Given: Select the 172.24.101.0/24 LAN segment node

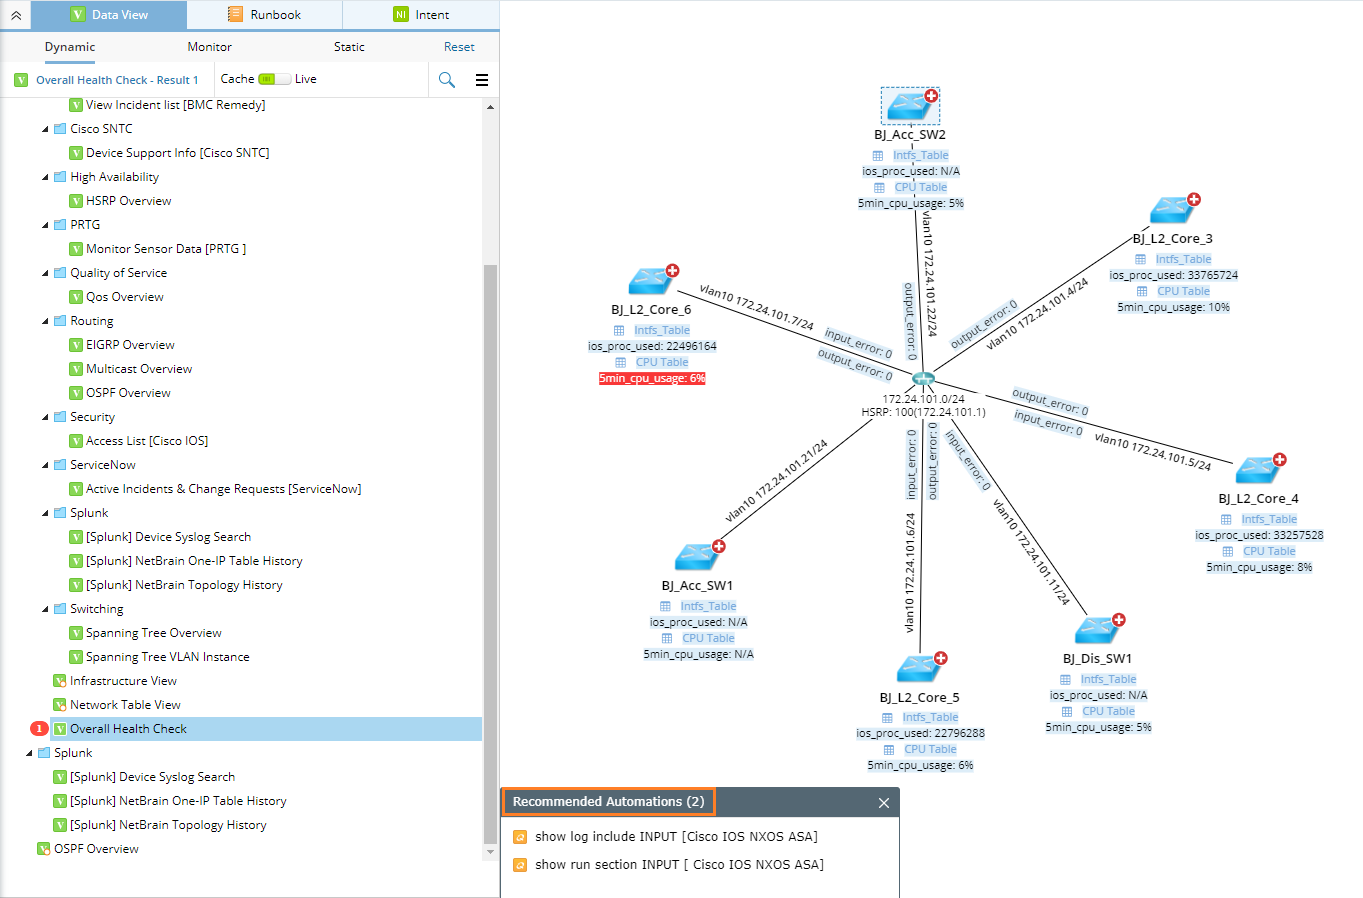Looking at the screenshot, I should [923, 379].
